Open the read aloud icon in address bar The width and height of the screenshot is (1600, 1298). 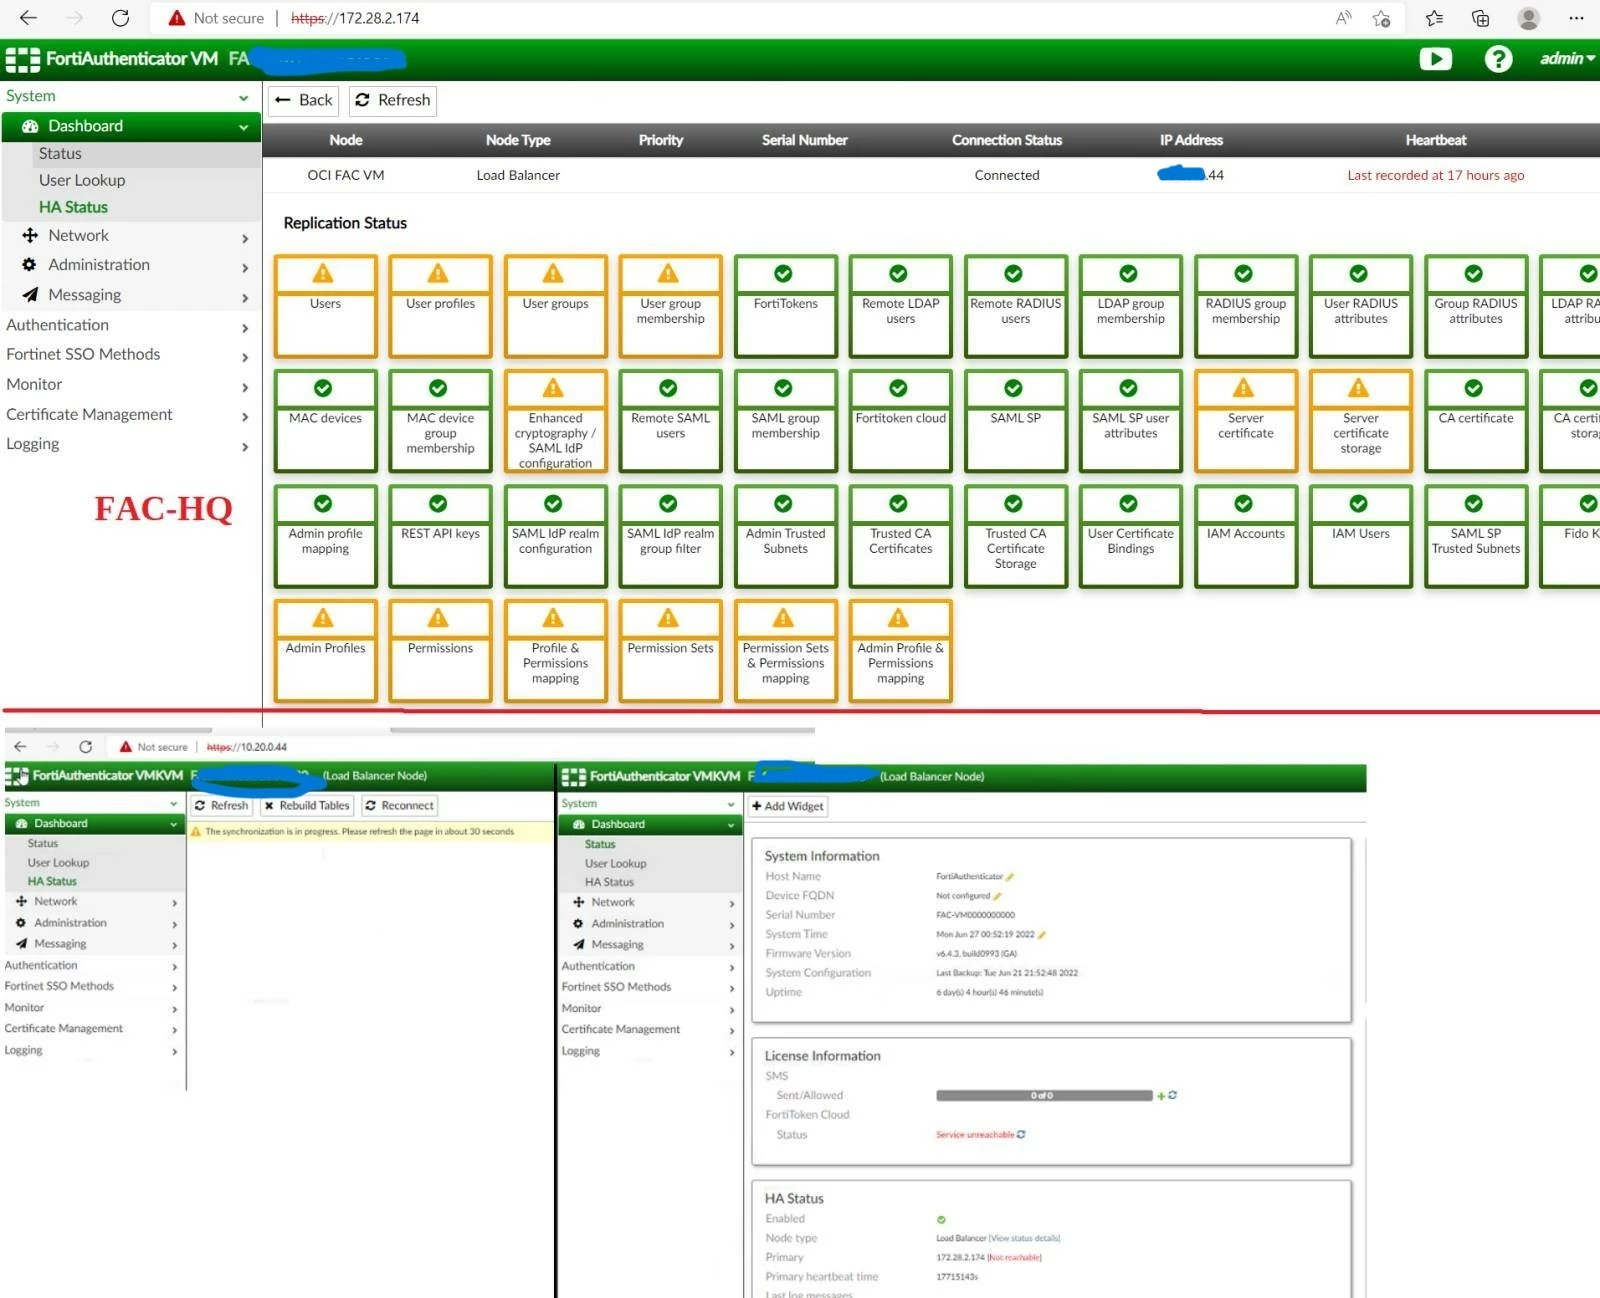point(1344,18)
